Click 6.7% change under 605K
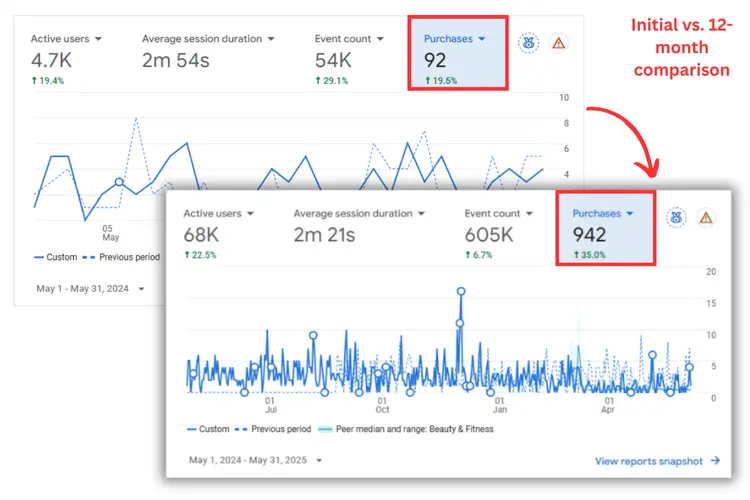This screenshot has width=750, height=500. click(x=478, y=255)
